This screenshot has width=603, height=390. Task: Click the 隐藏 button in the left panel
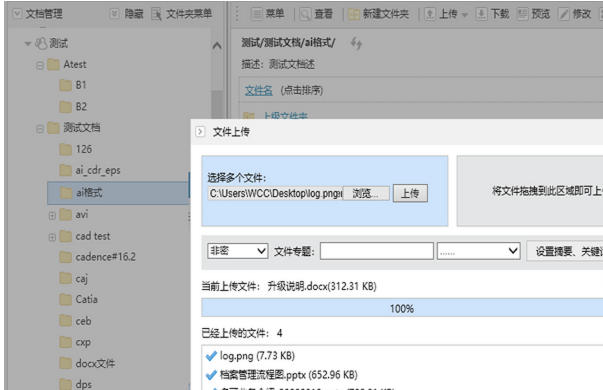(x=127, y=14)
